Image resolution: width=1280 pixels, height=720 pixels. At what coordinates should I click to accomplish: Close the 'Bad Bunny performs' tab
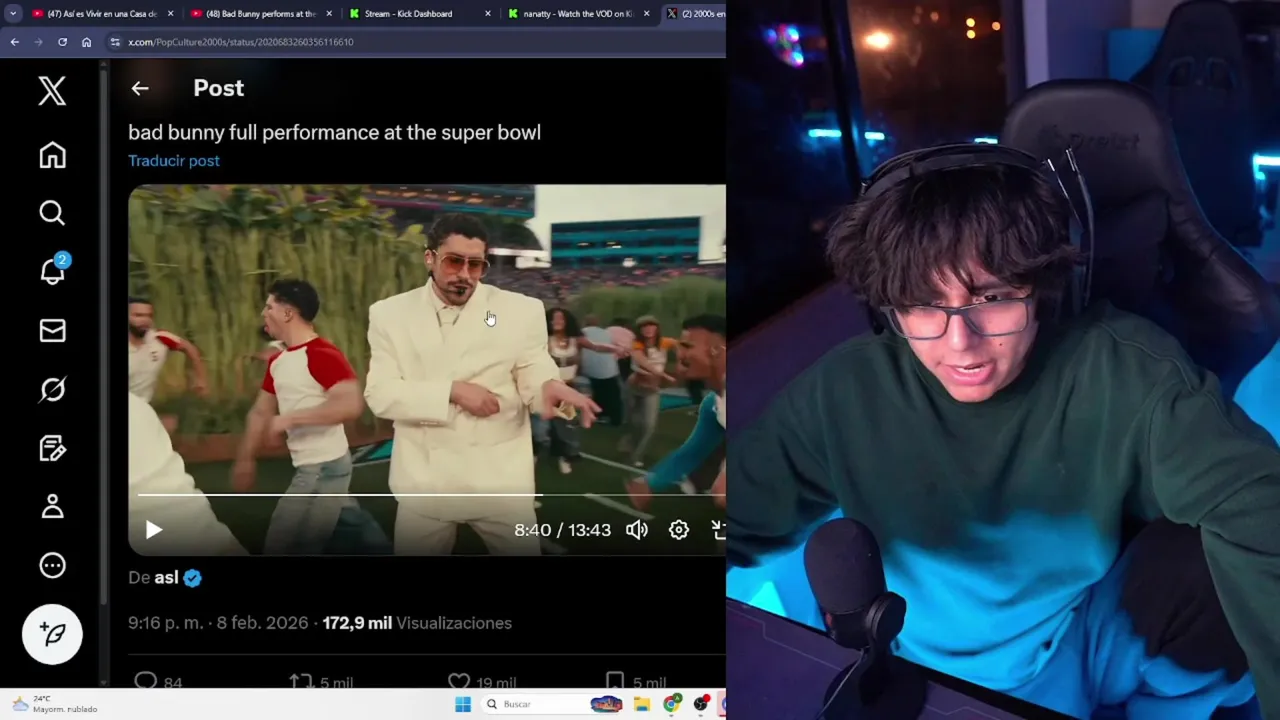329,14
